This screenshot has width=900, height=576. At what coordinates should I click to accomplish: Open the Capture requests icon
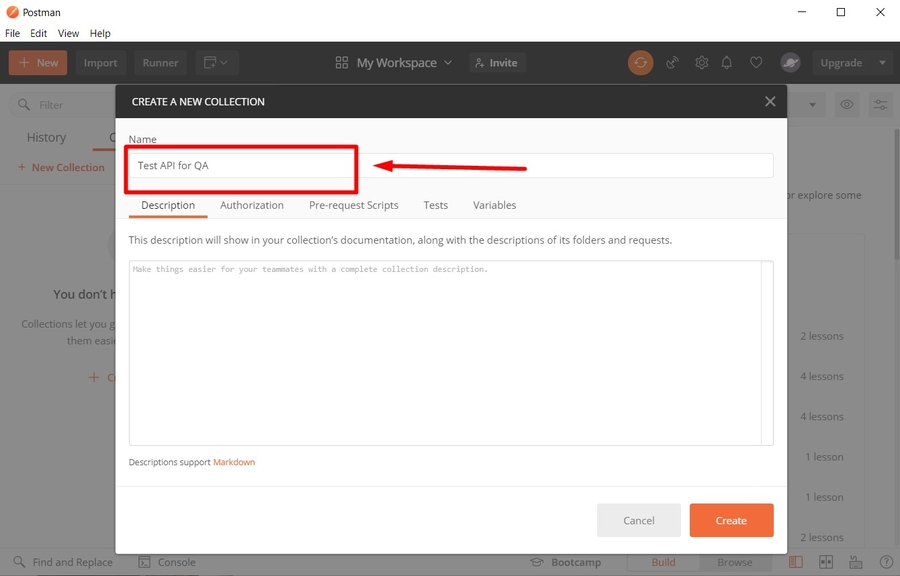[x=672, y=62]
